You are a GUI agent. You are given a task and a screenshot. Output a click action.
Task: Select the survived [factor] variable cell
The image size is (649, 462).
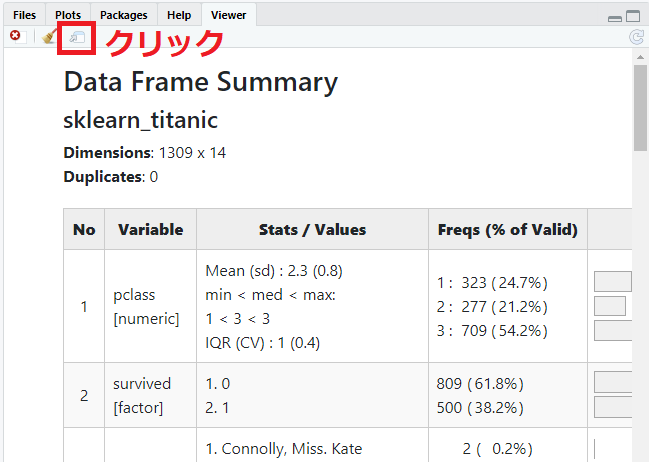[142, 395]
